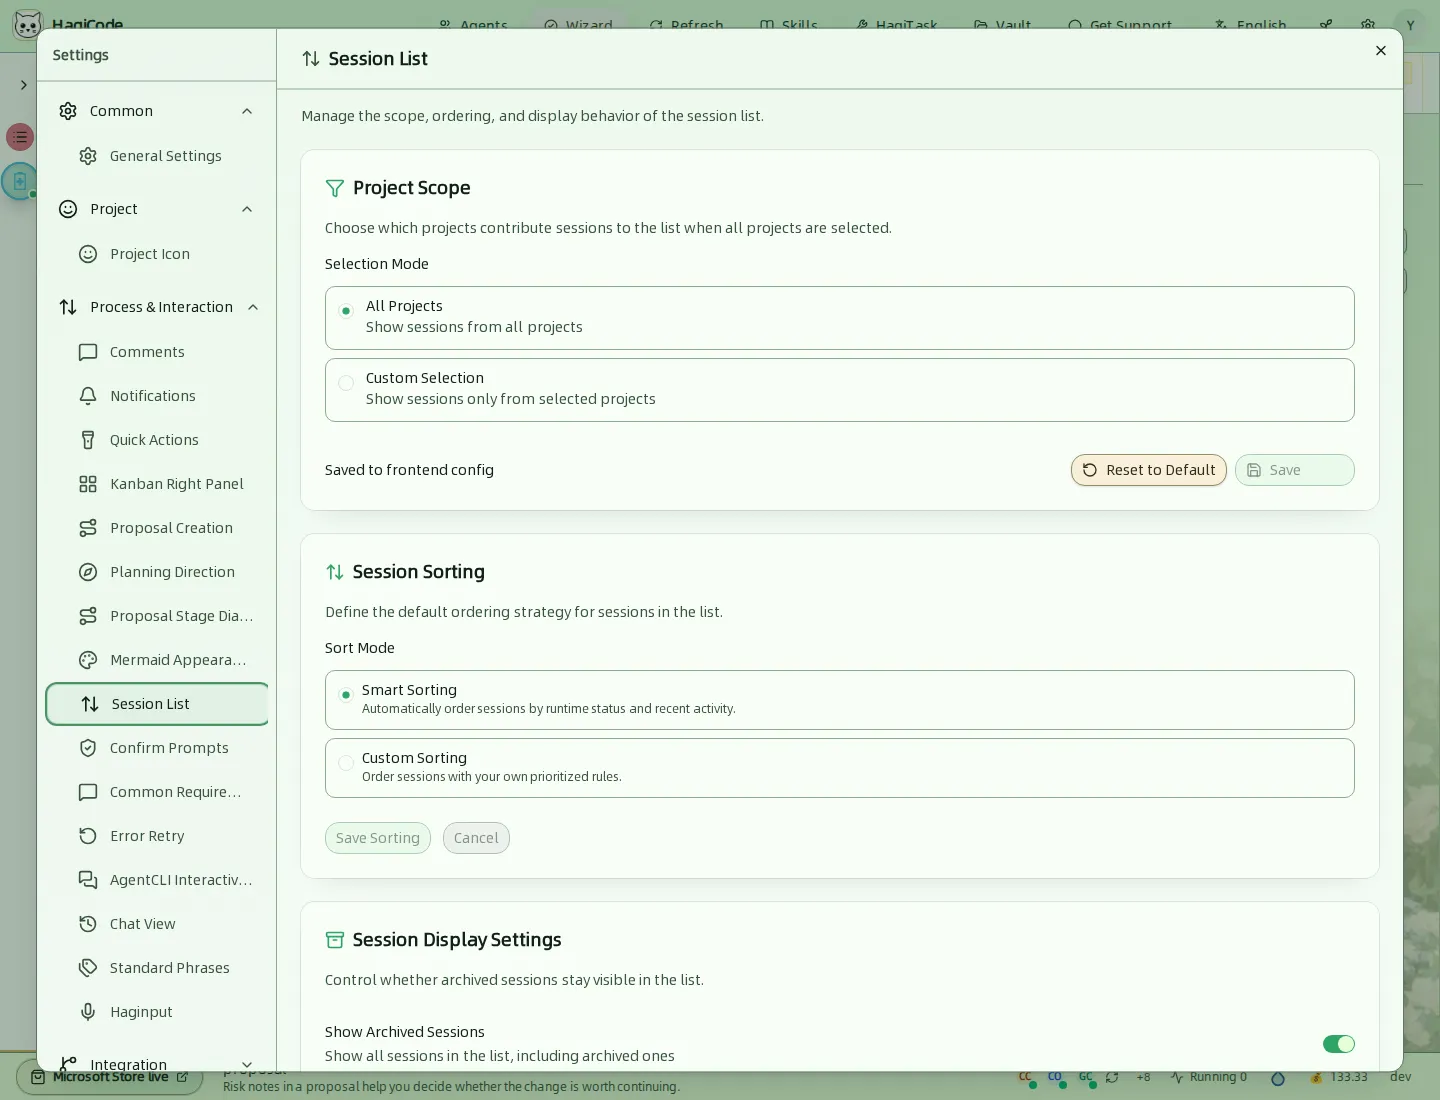Choose the Custom Sorting radio option
Image resolution: width=1440 pixels, height=1100 pixels.
(346, 763)
